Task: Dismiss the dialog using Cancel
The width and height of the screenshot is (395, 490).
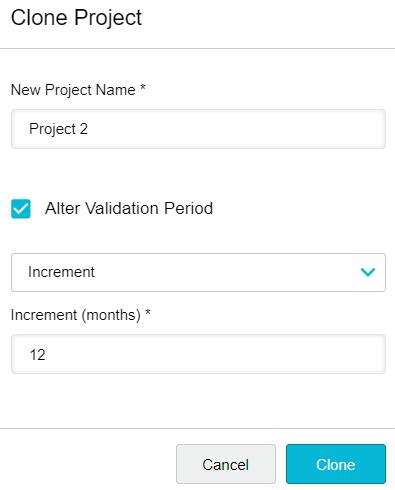Action: pyautogui.click(x=226, y=464)
